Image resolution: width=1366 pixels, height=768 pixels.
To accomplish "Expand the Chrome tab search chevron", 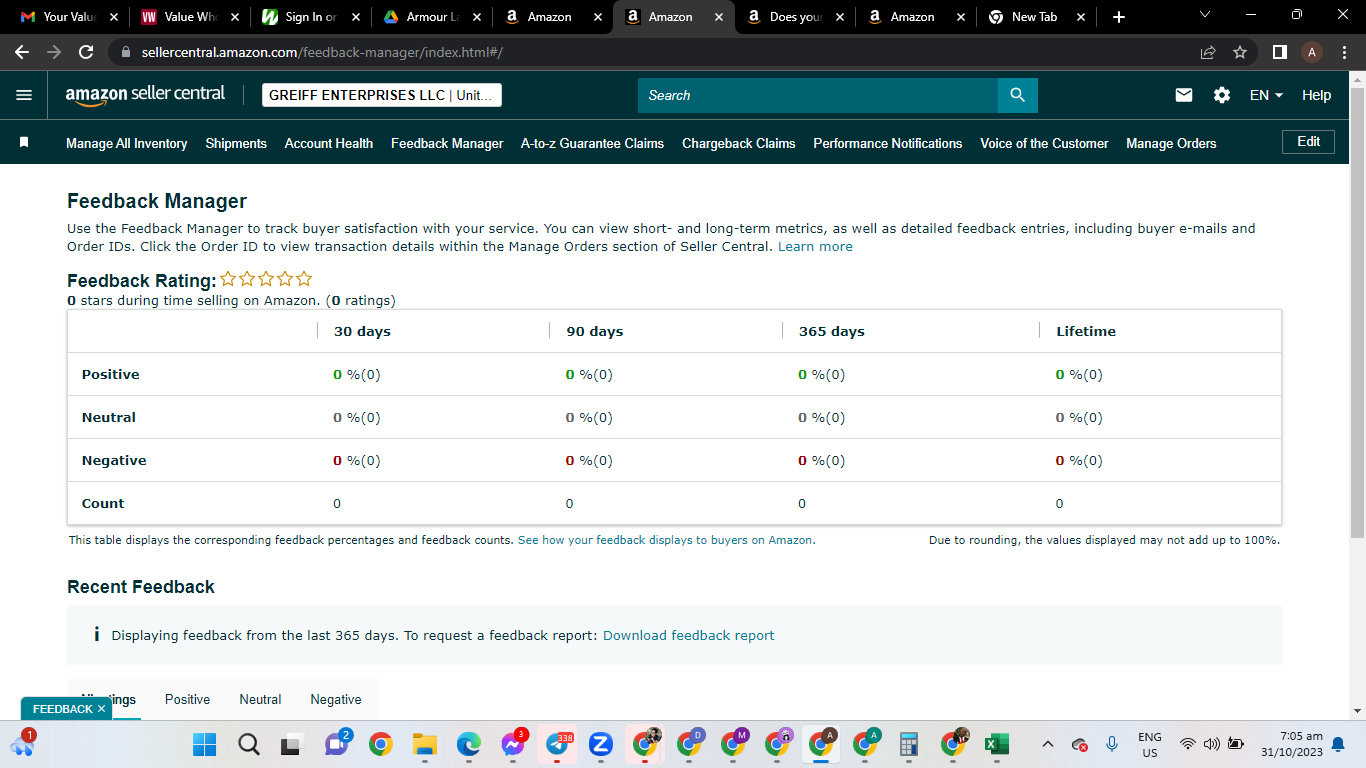I will pyautogui.click(x=1204, y=15).
